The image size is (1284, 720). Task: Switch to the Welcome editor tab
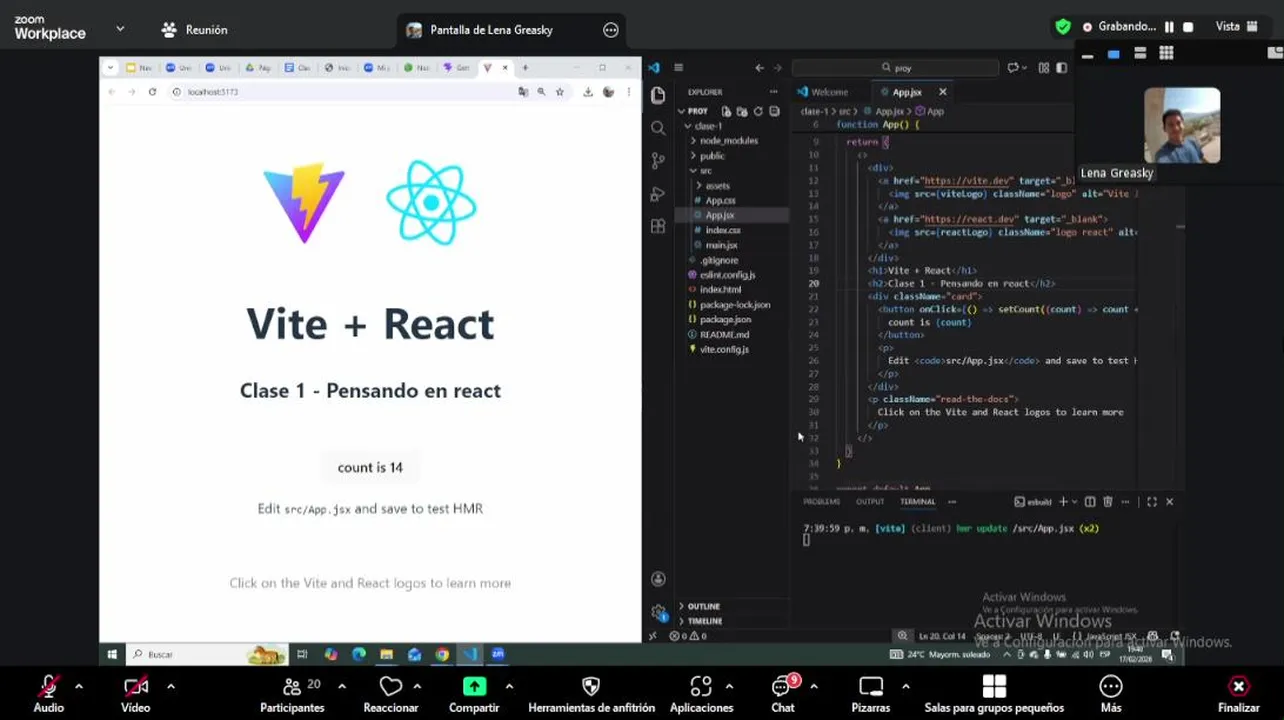click(x=823, y=92)
